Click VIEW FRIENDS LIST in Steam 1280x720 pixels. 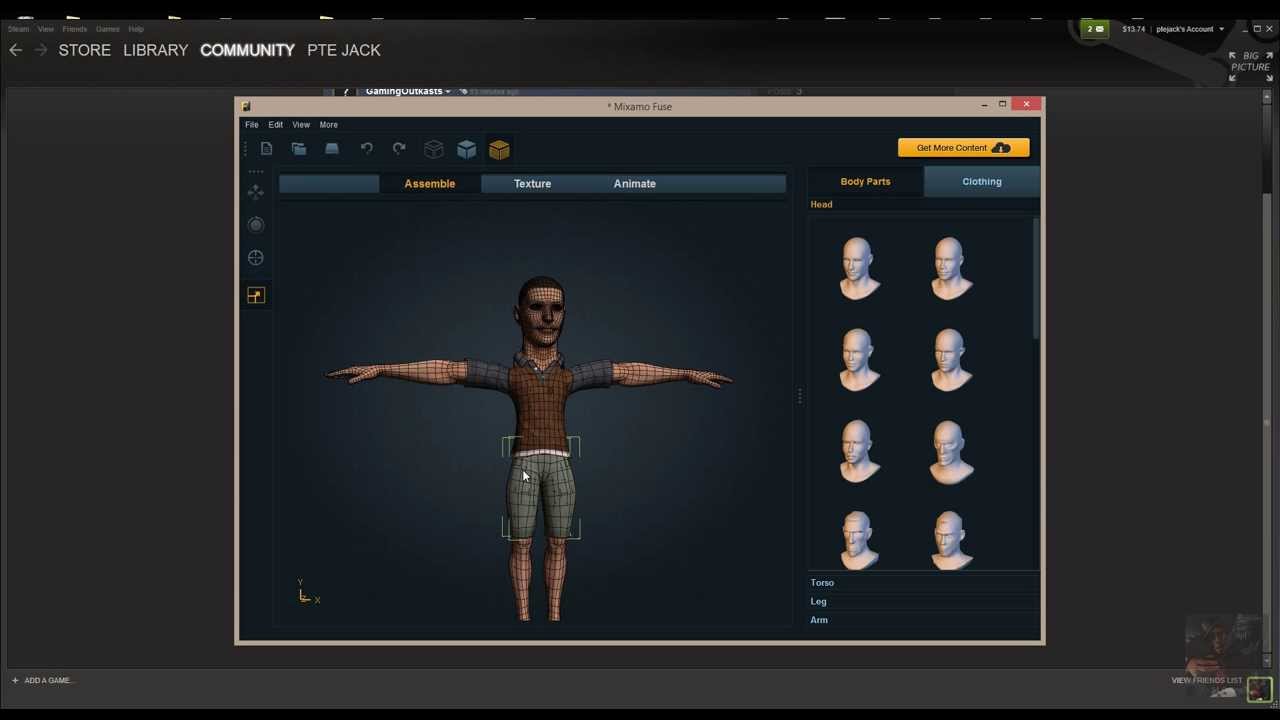pos(1207,680)
